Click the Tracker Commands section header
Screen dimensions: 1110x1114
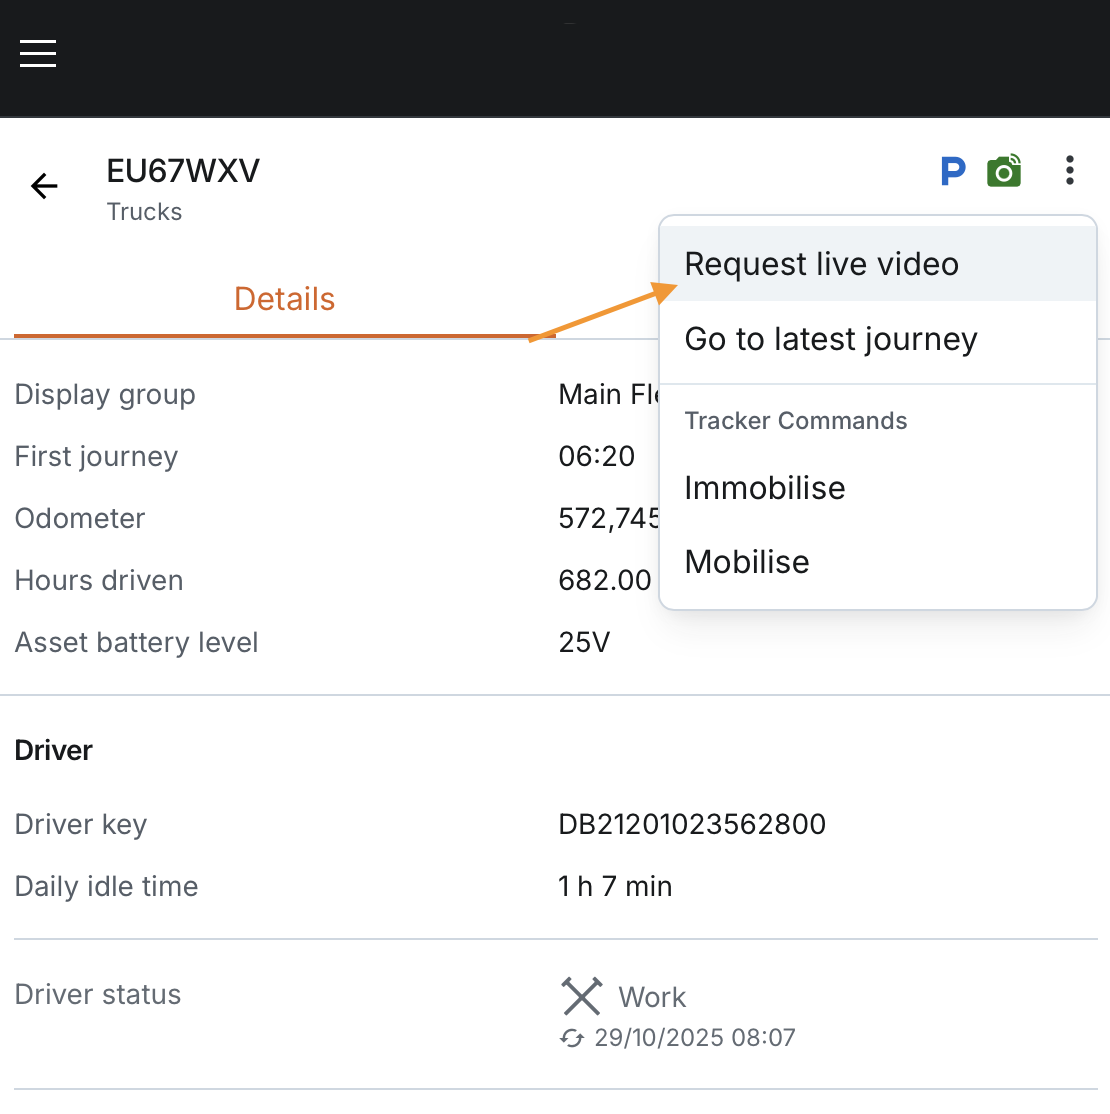point(796,421)
